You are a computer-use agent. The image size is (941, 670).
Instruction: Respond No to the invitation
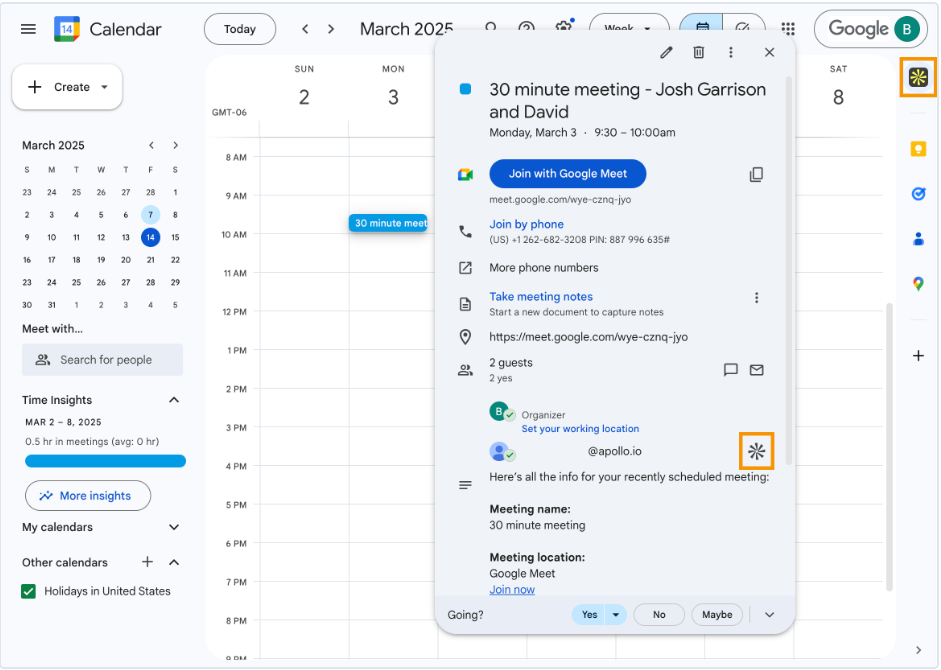tap(659, 614)
